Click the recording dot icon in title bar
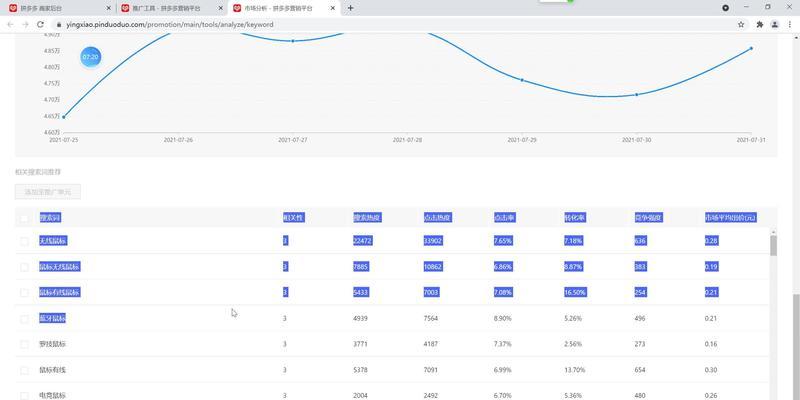The image size is (800, 400). point(726,8)
